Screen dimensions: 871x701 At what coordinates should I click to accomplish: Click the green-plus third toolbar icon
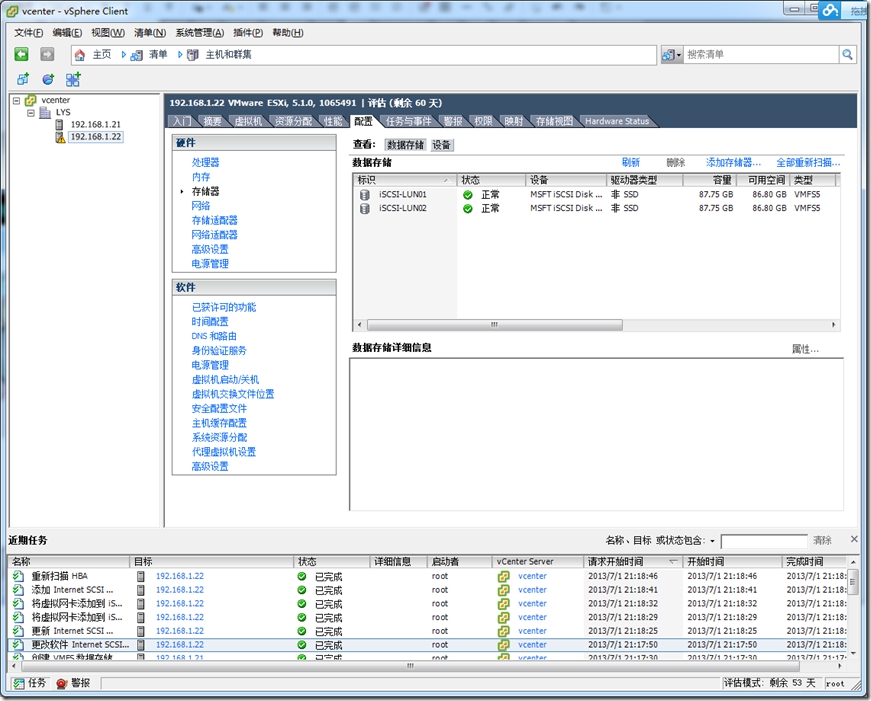click(x=73, y=79)
